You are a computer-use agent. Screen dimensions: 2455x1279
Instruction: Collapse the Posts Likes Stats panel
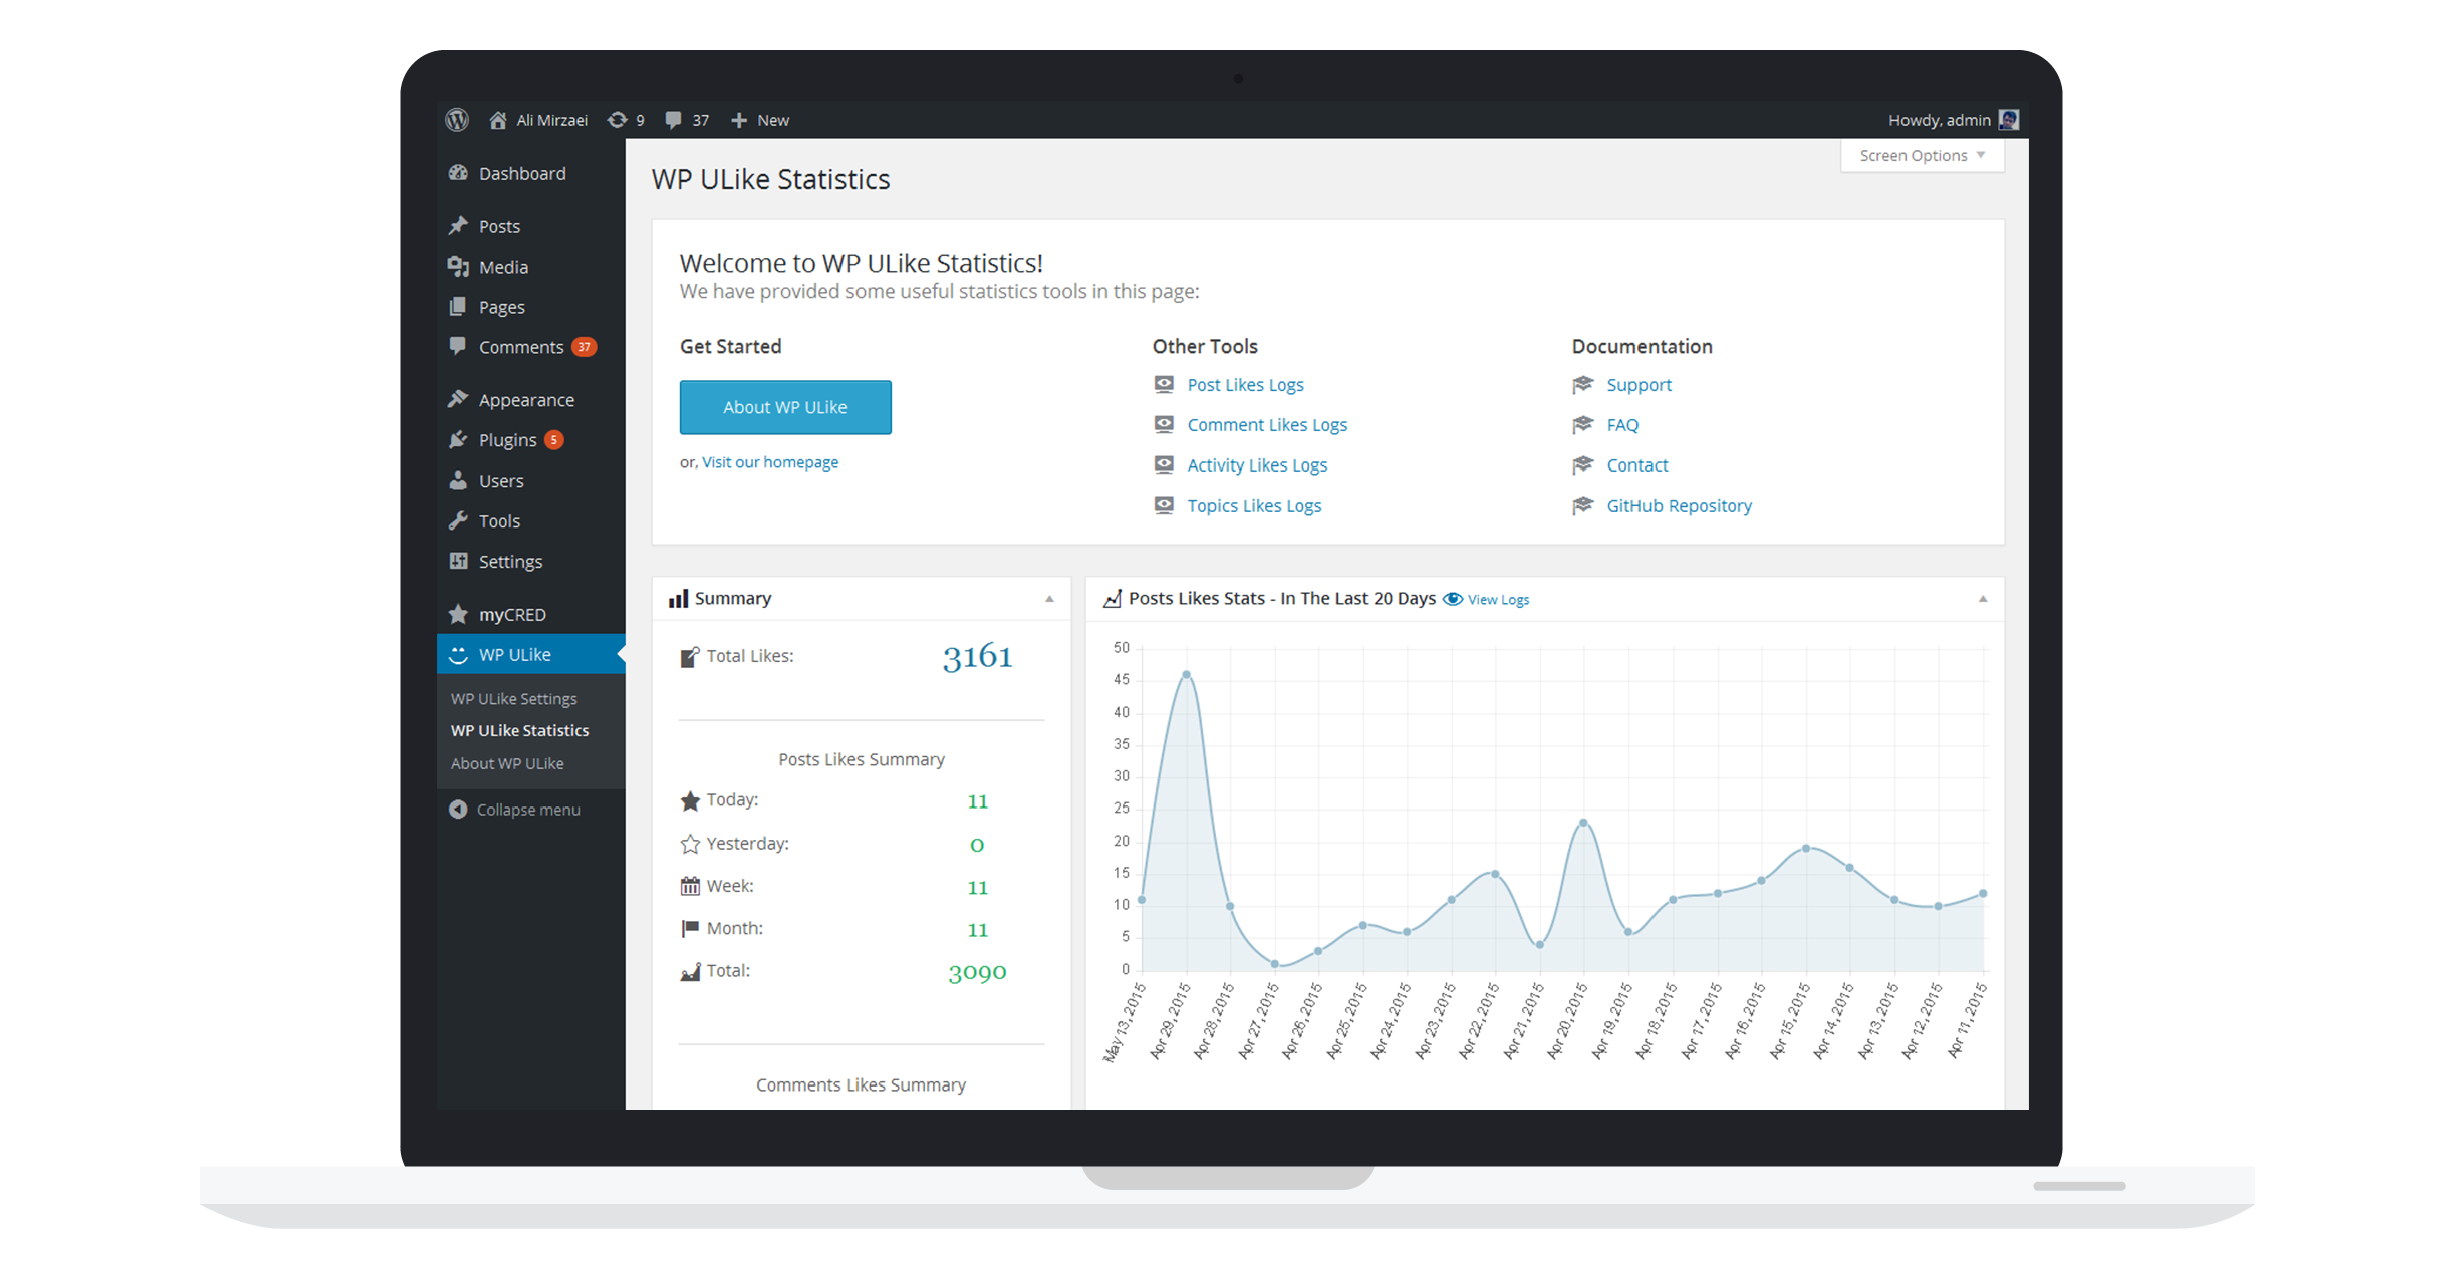(x=1983, y=599)
